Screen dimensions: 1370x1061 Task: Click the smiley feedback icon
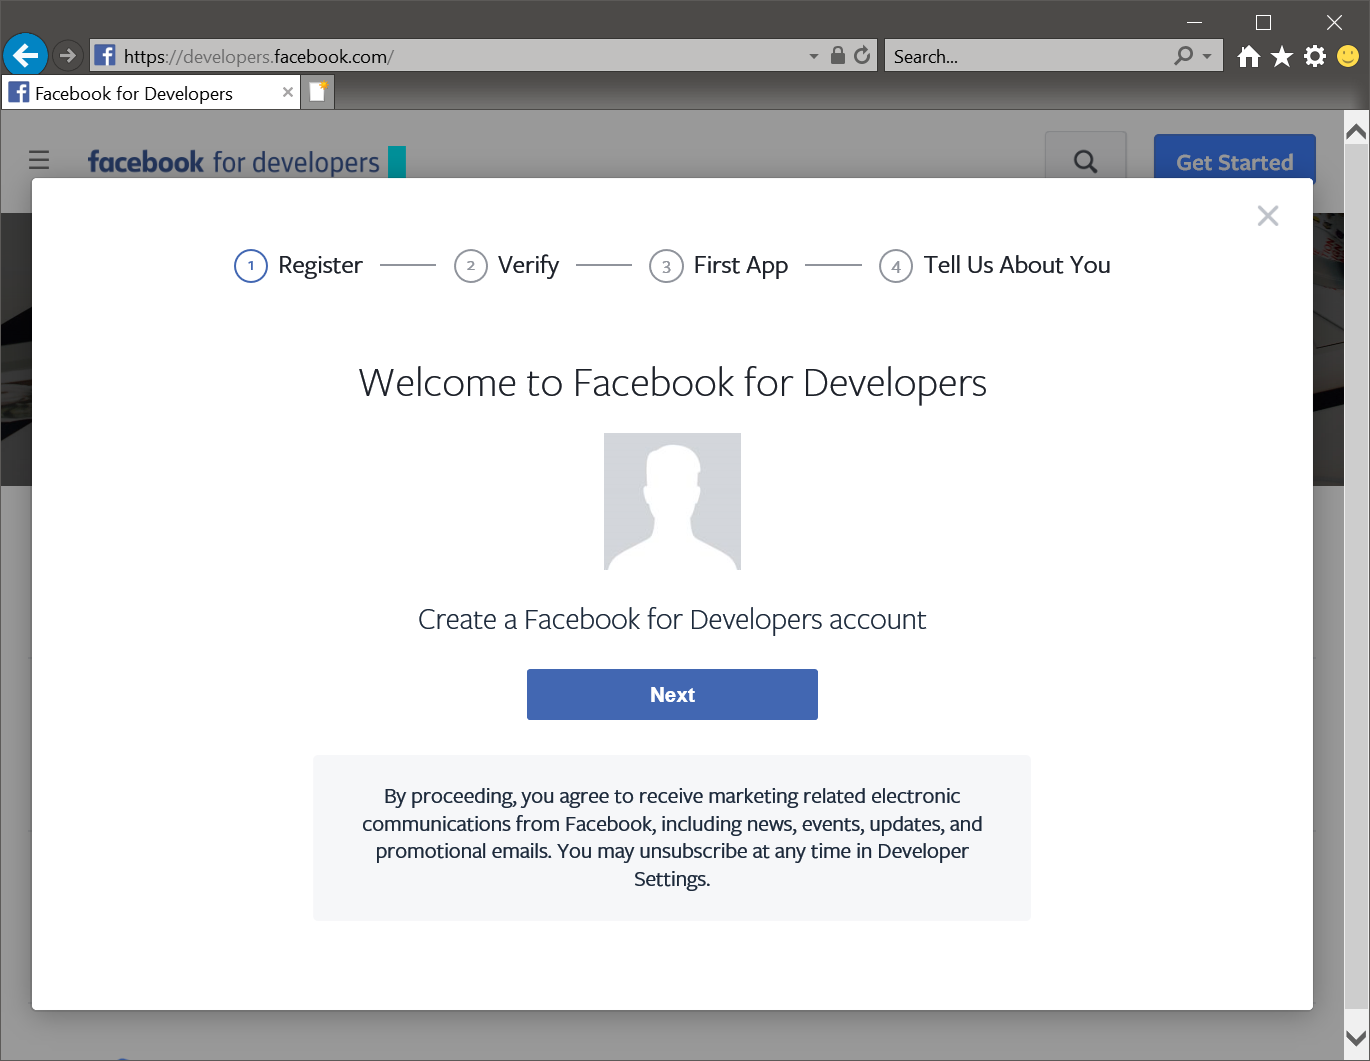click(x=1348, y=57)
